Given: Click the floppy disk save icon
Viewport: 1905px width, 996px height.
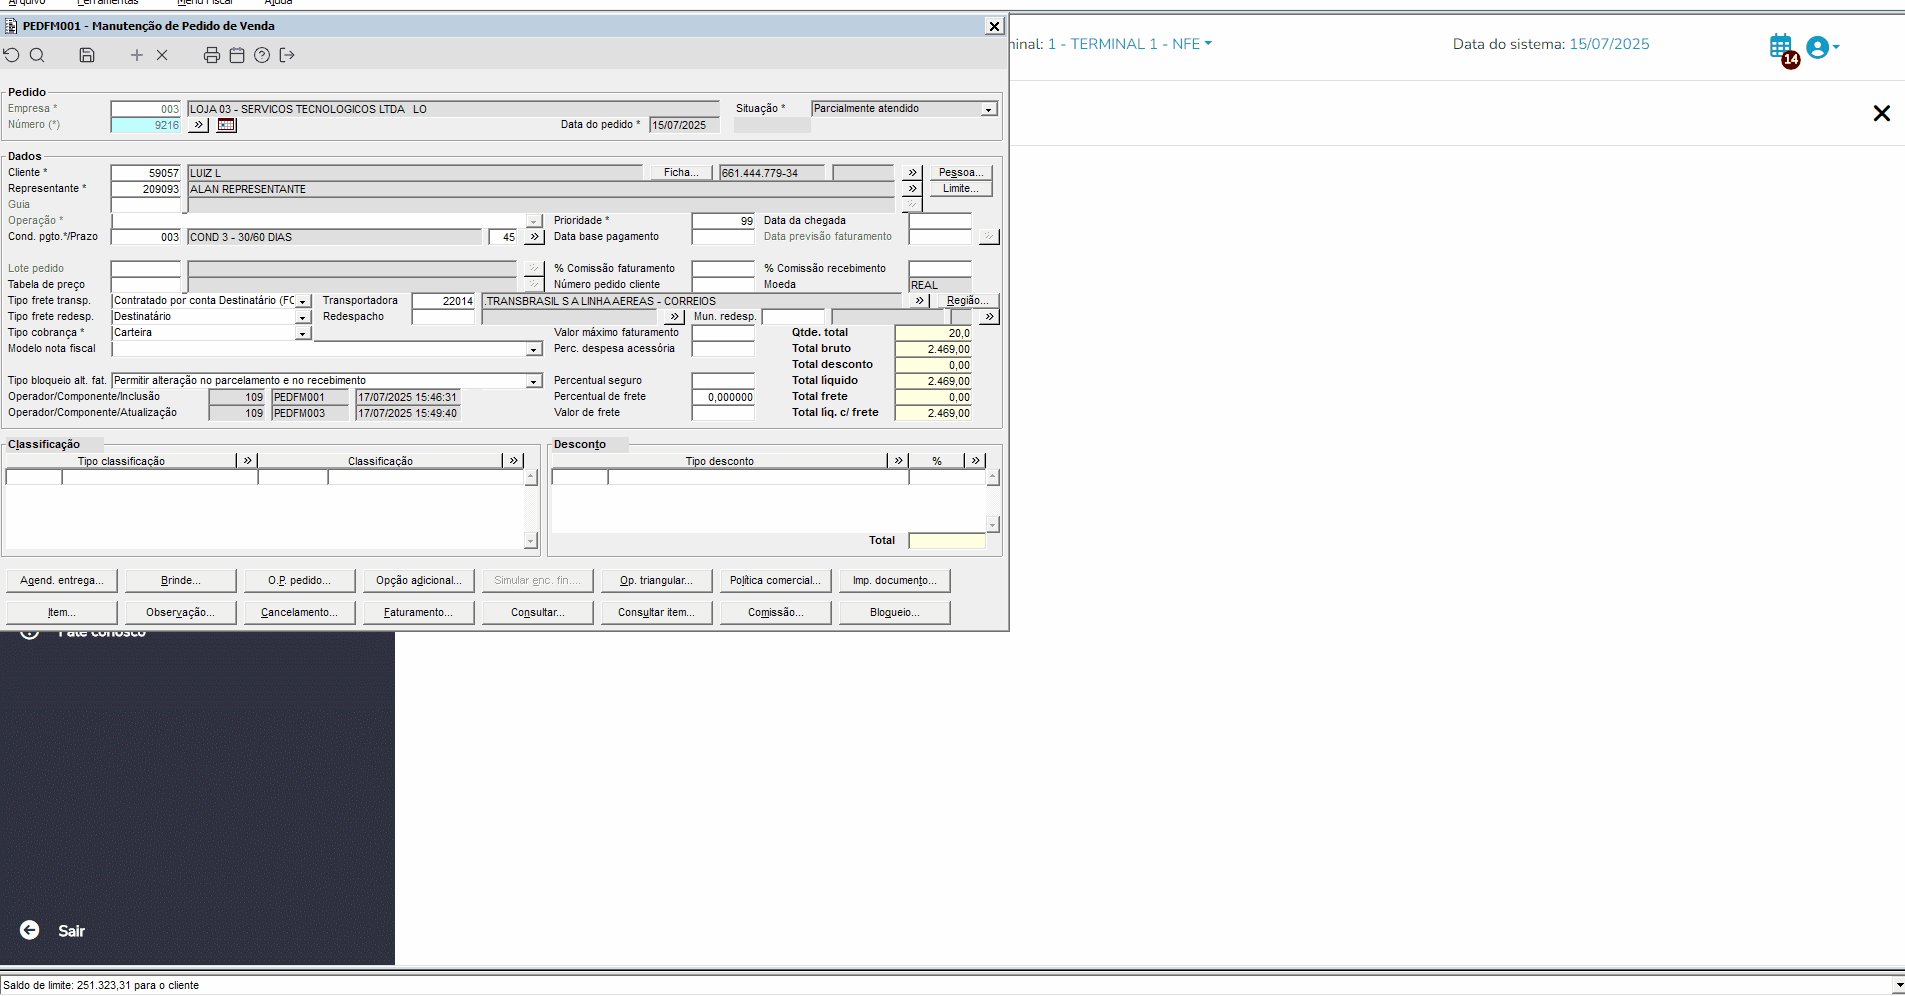Looking at the screenshot, I should [x=87, y=55].
